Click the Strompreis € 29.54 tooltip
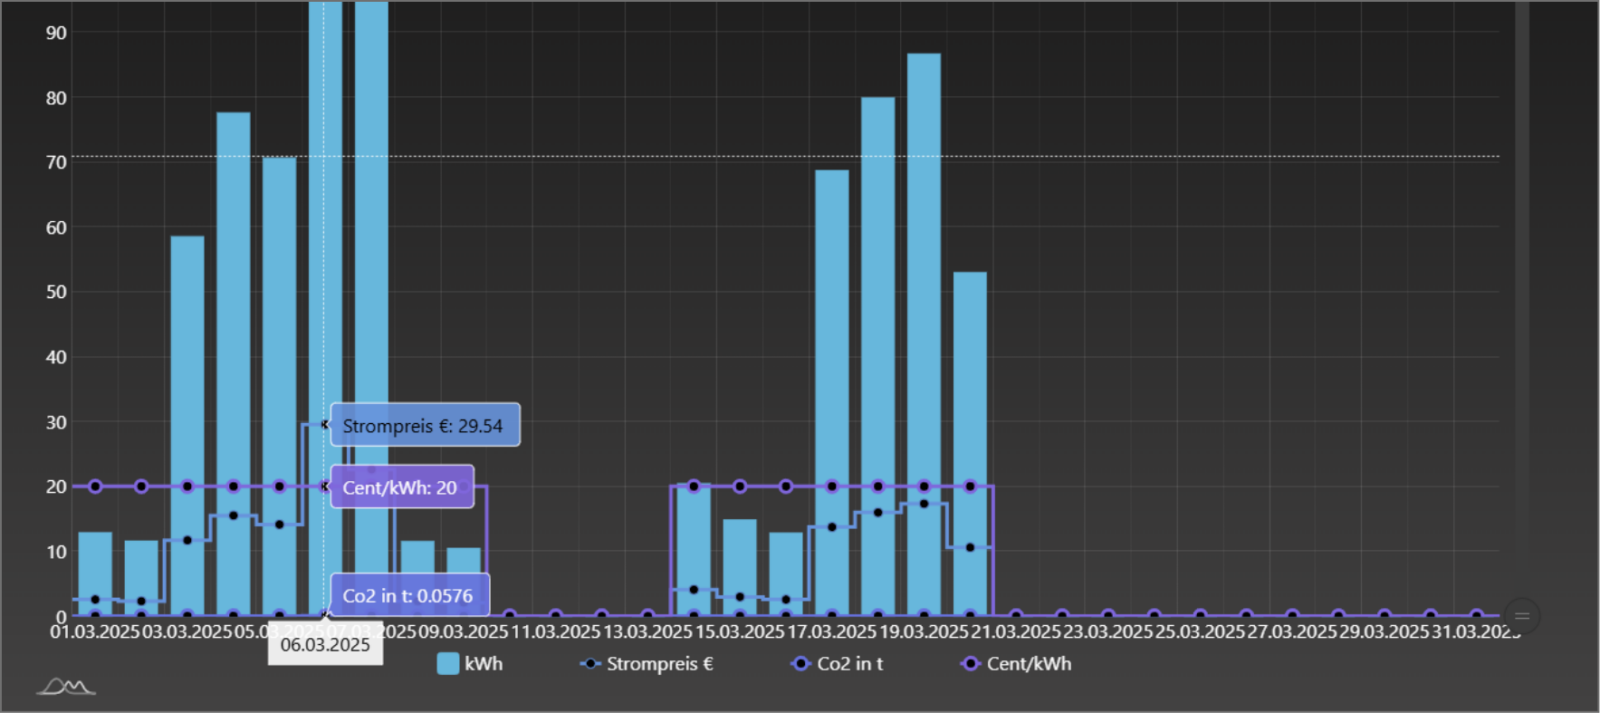Screen dimensions: 1600x713 pos(424,425)
